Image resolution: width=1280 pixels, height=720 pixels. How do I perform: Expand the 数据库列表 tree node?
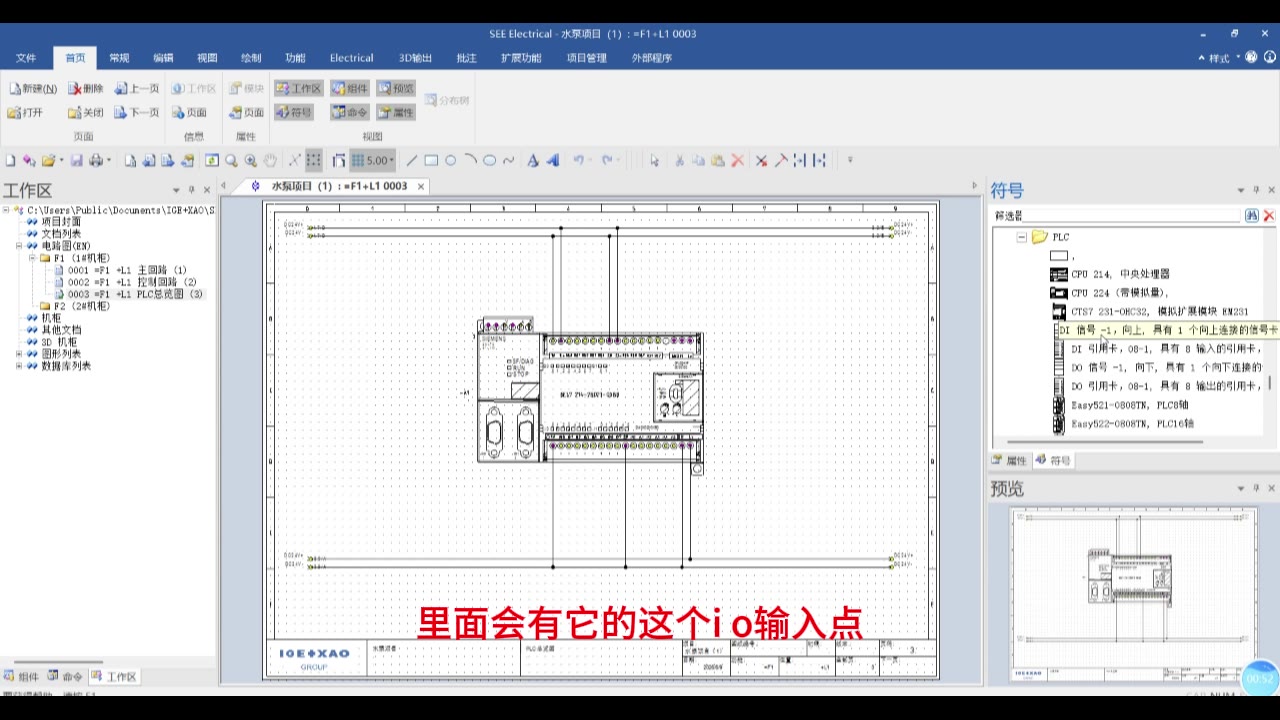tap(20, 365)
